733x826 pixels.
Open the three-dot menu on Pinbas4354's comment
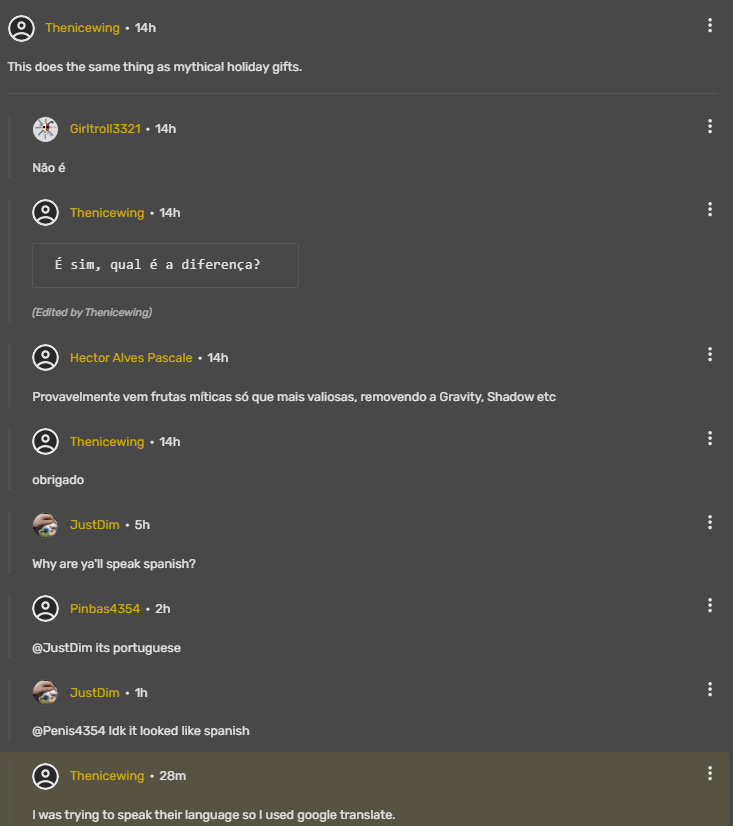coord(710,605)
